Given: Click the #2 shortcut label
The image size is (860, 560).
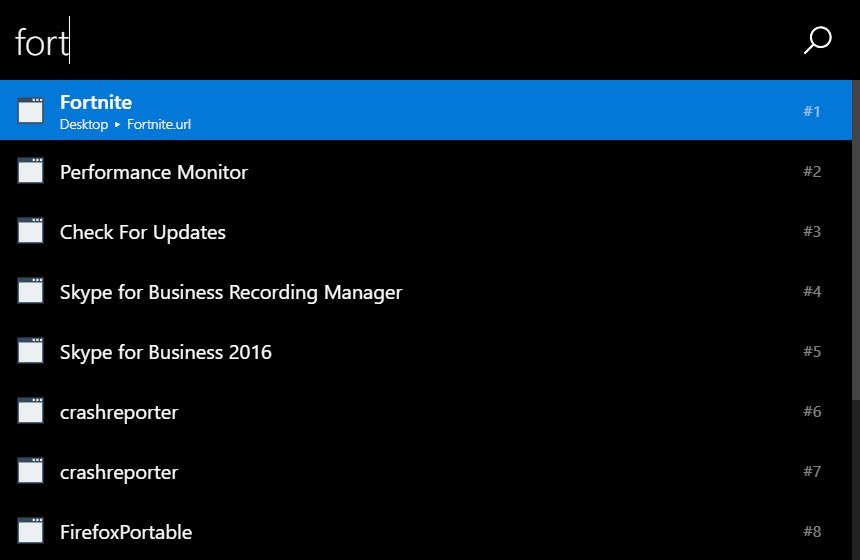Looking at the screenshot, I should (812, 171).
